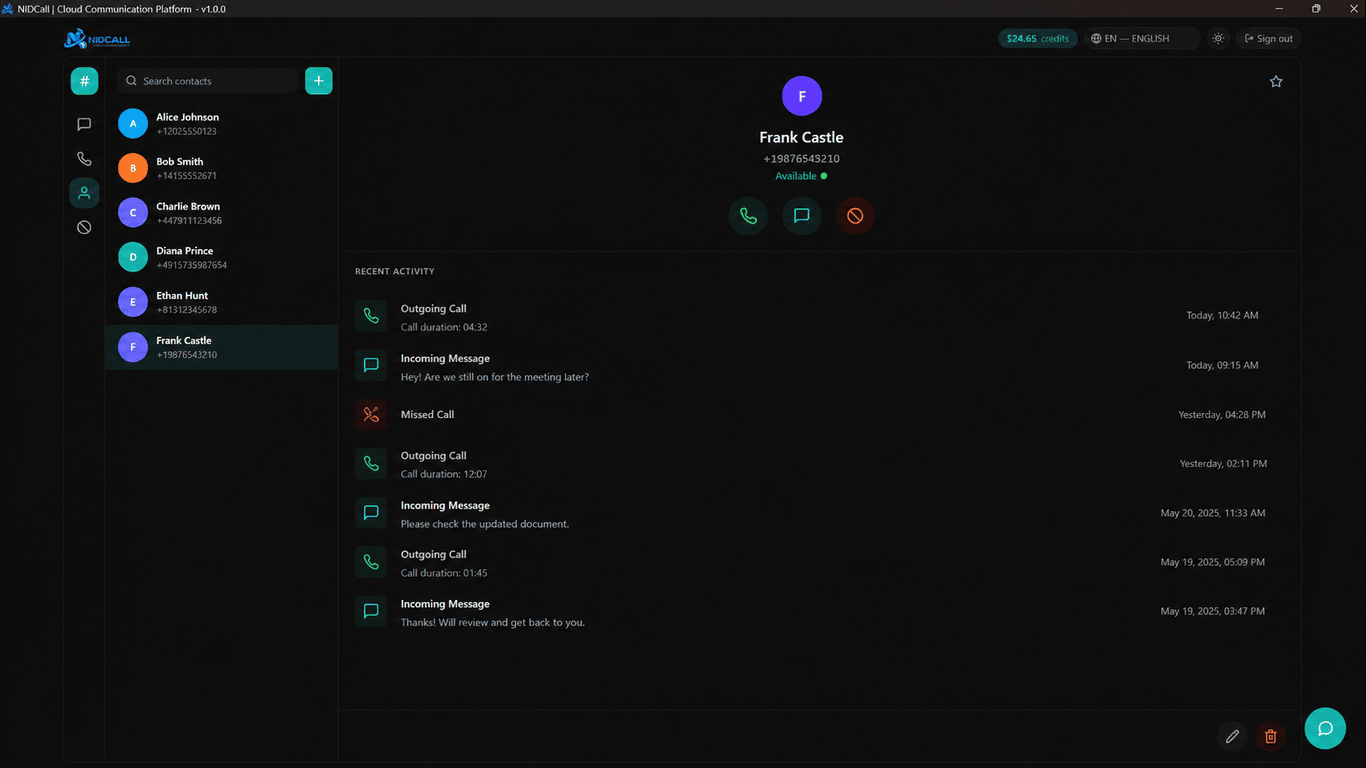
Task: Select the Charlie Brown contact
Action: (221, 213)
